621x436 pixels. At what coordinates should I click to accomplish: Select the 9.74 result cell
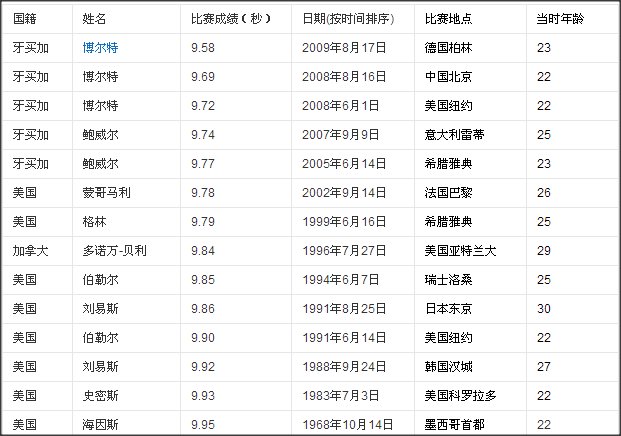point(203,135)
